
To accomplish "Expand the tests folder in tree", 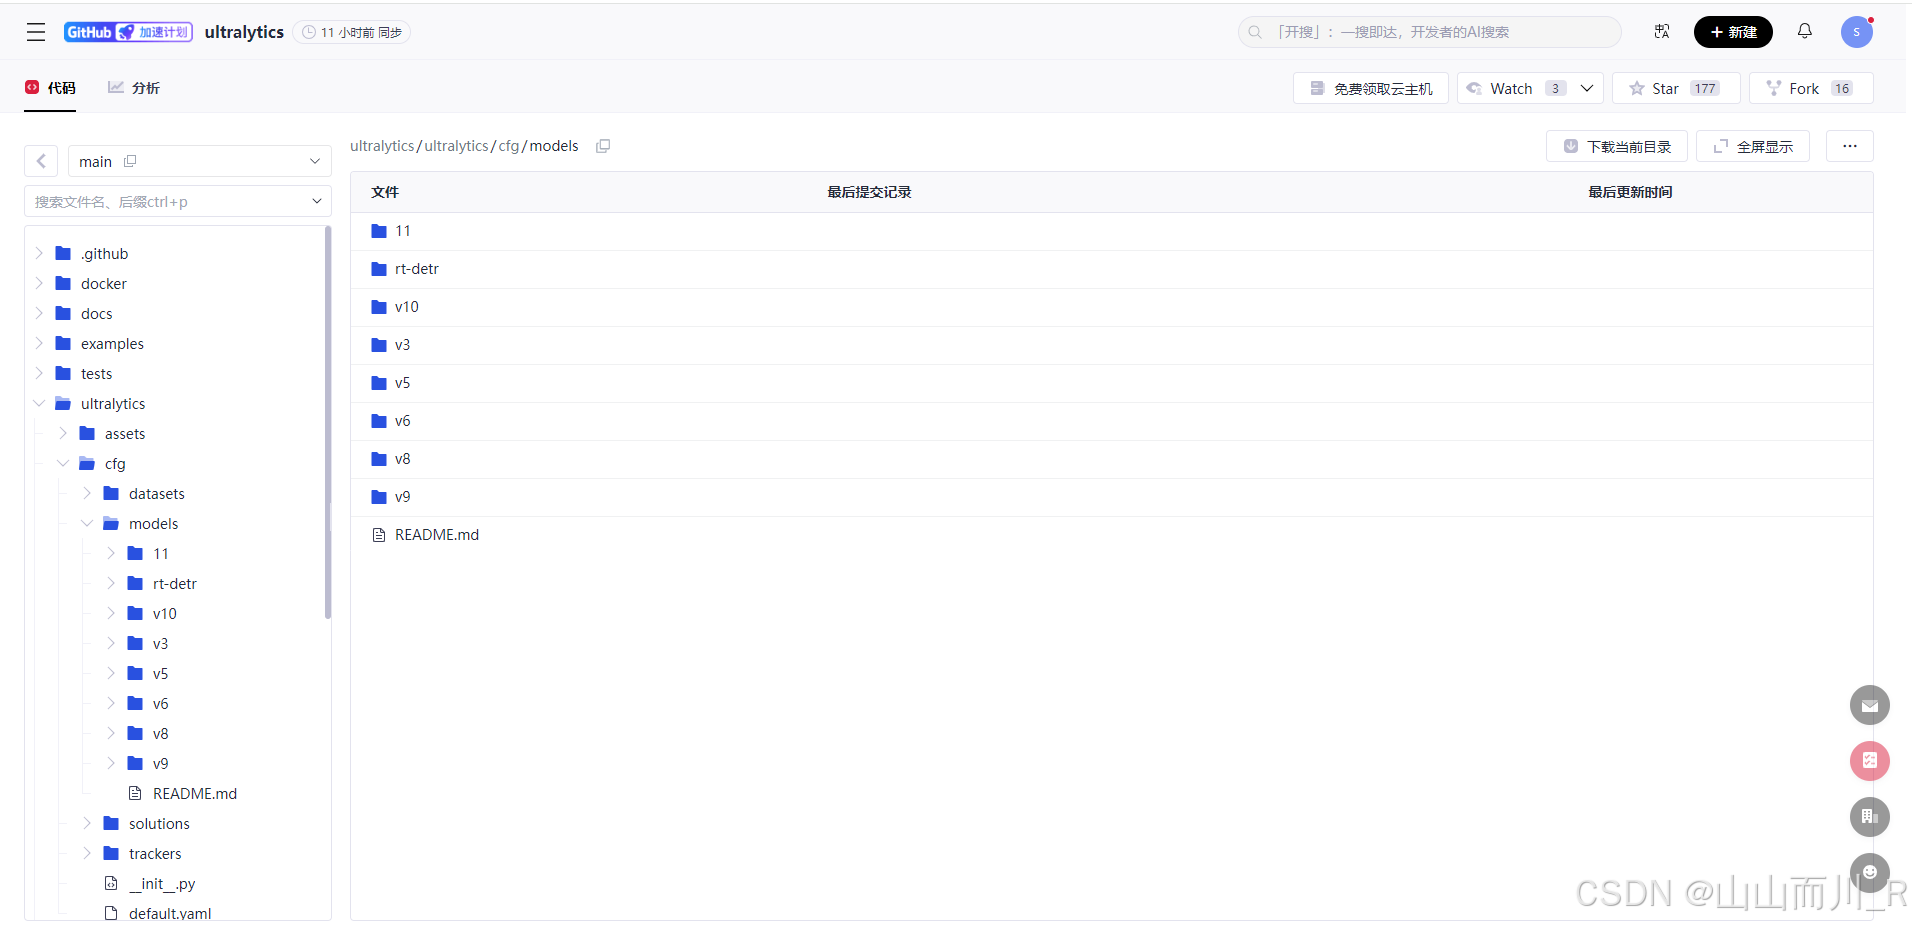I will tap(39, 373).
